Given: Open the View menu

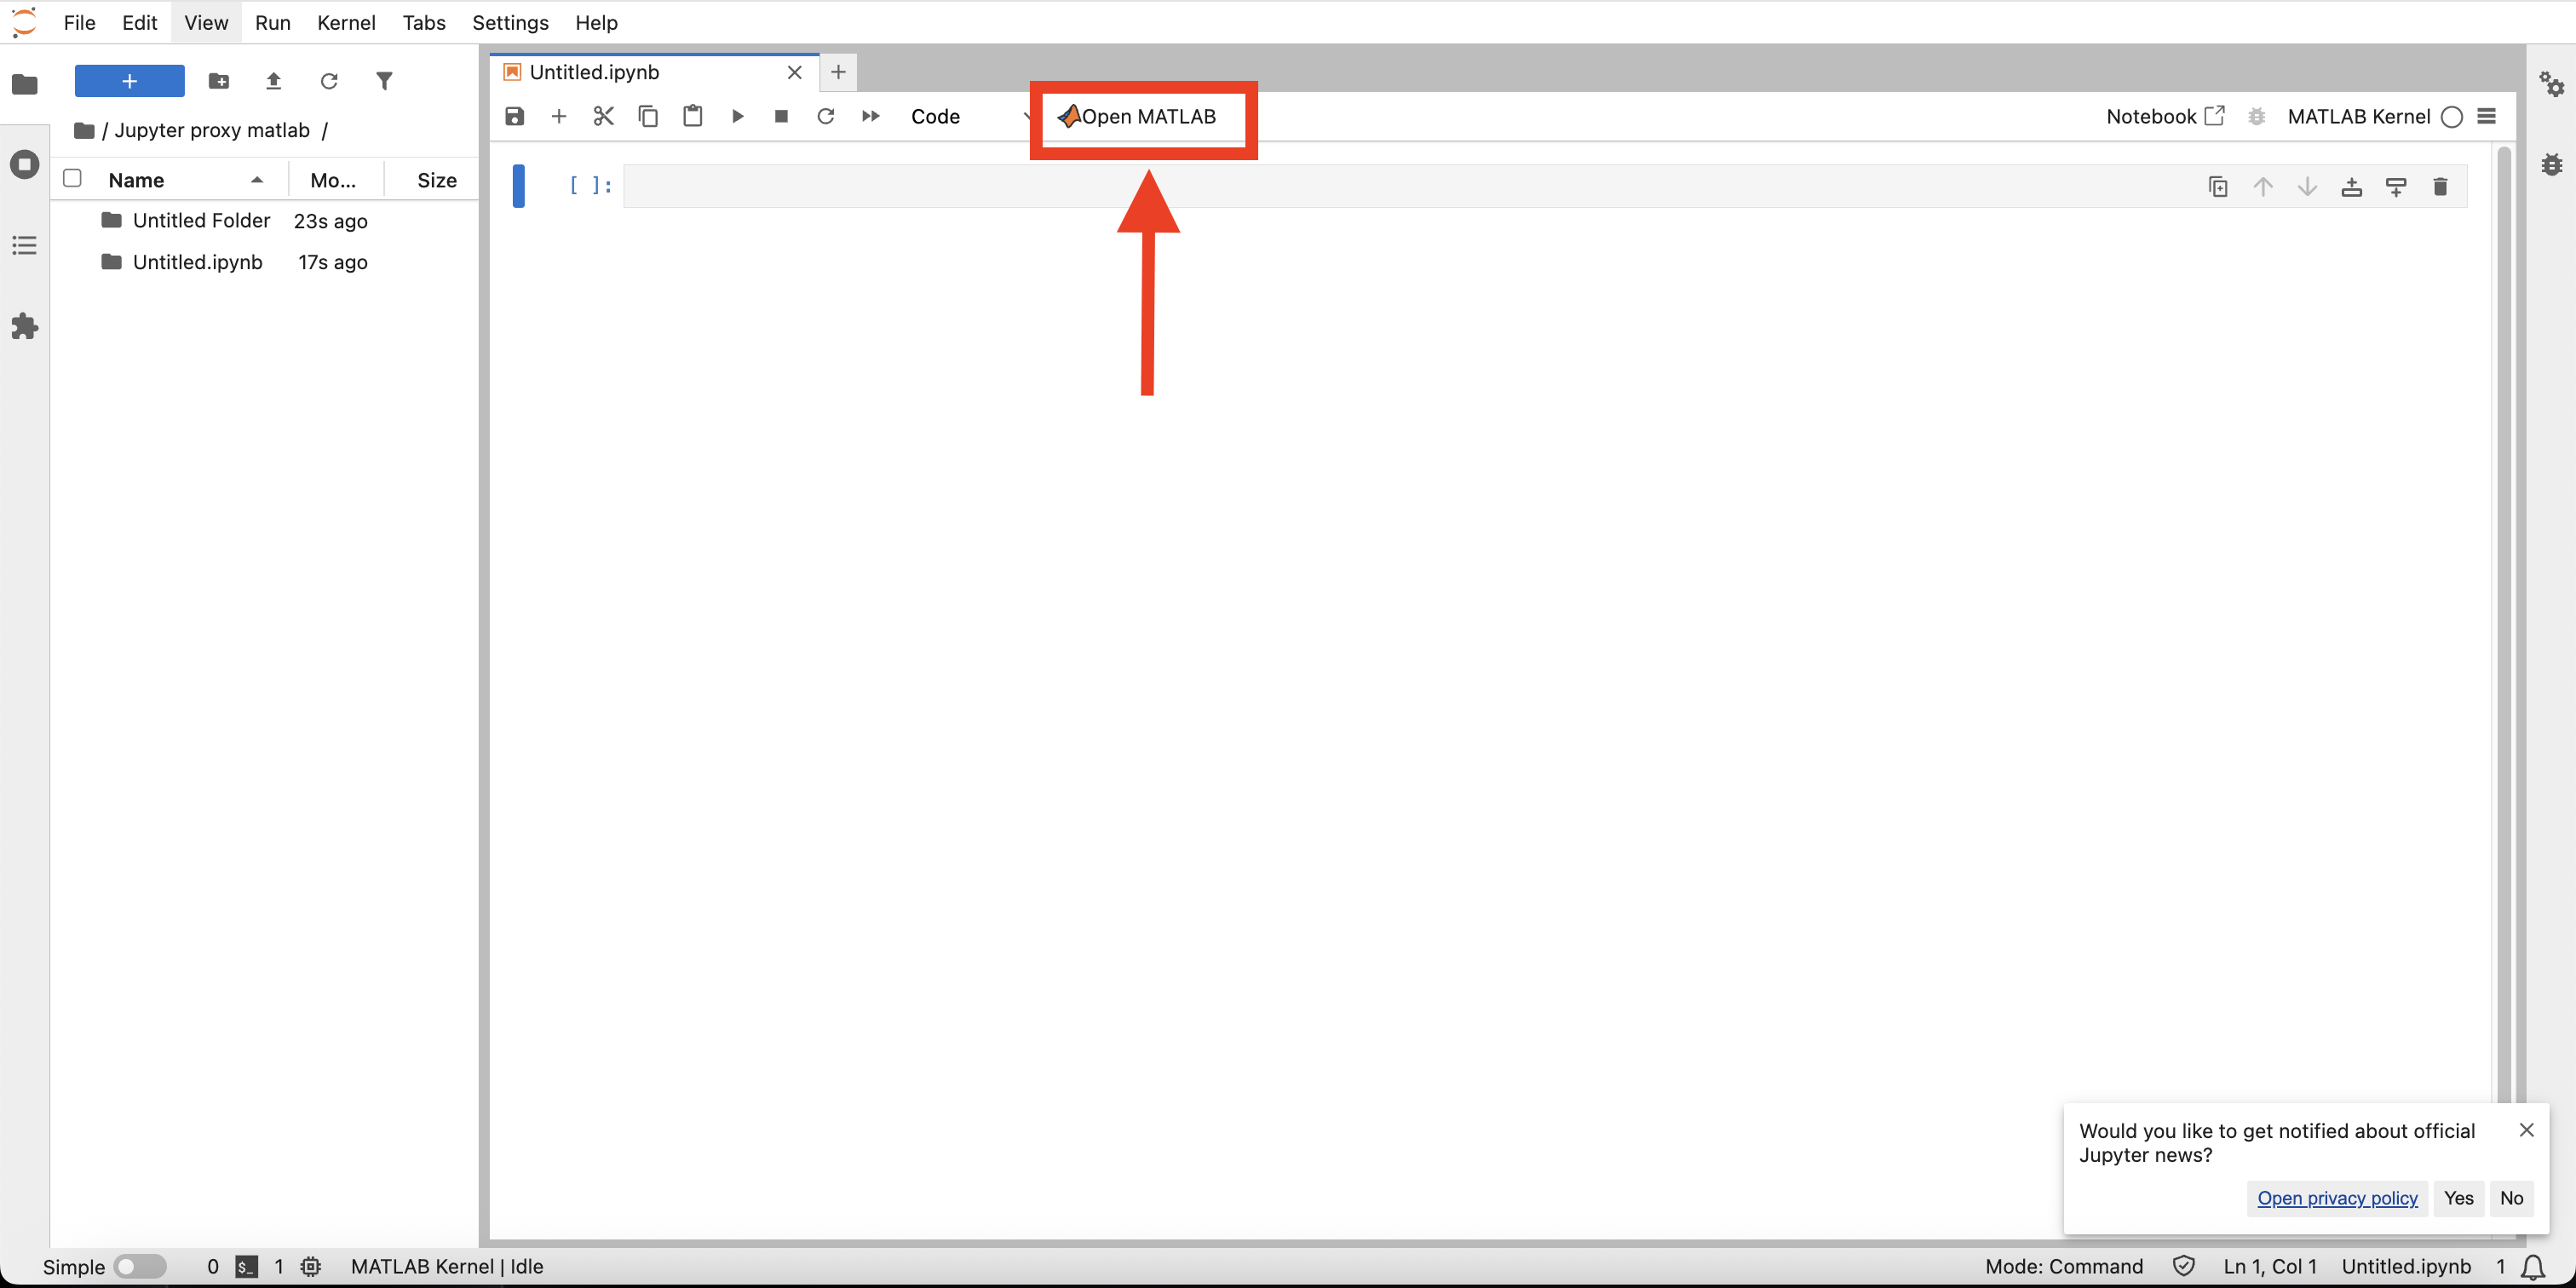Looking at the screenshot, I should coord(206,22).
